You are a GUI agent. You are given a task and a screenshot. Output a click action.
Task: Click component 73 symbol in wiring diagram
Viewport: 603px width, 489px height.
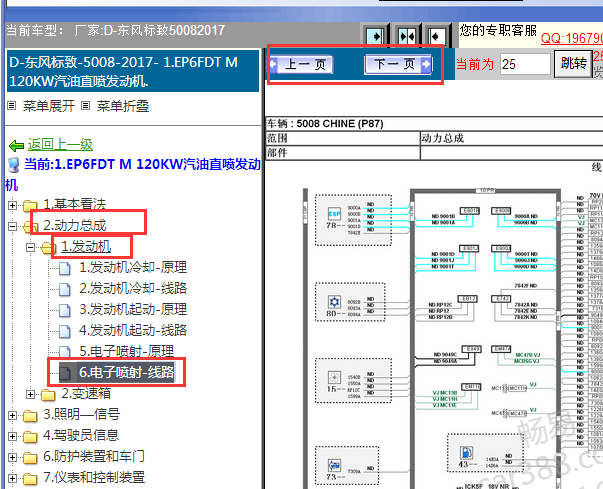pos(334,465)
